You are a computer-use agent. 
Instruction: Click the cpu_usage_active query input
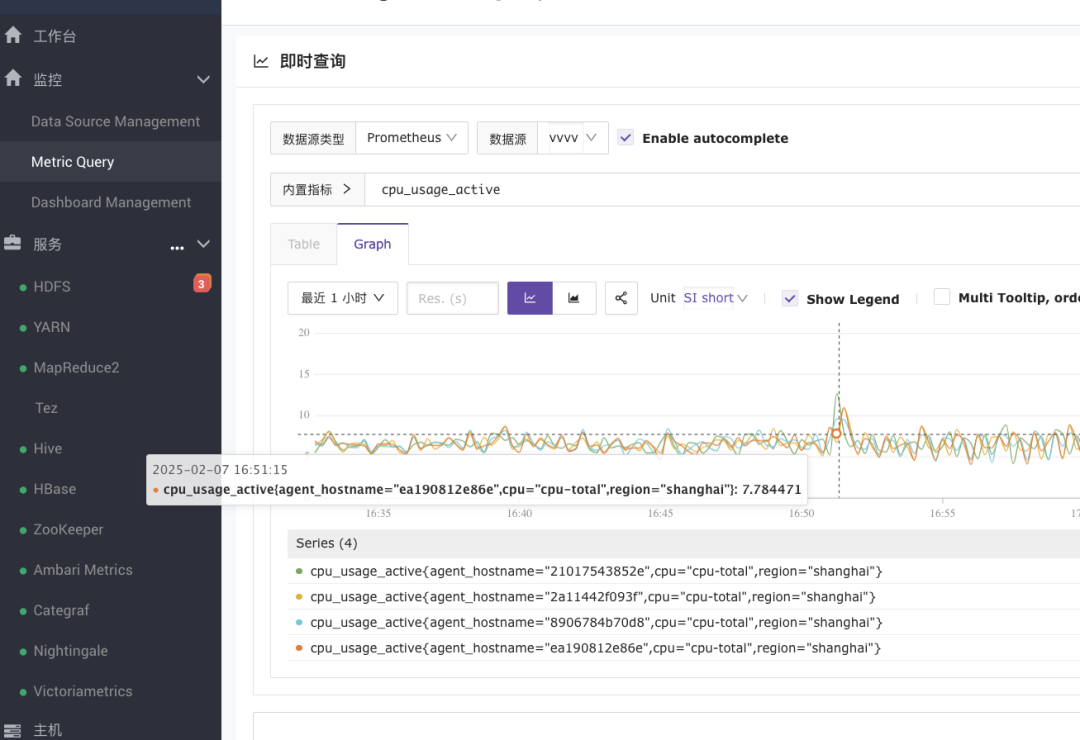(722, 189)
